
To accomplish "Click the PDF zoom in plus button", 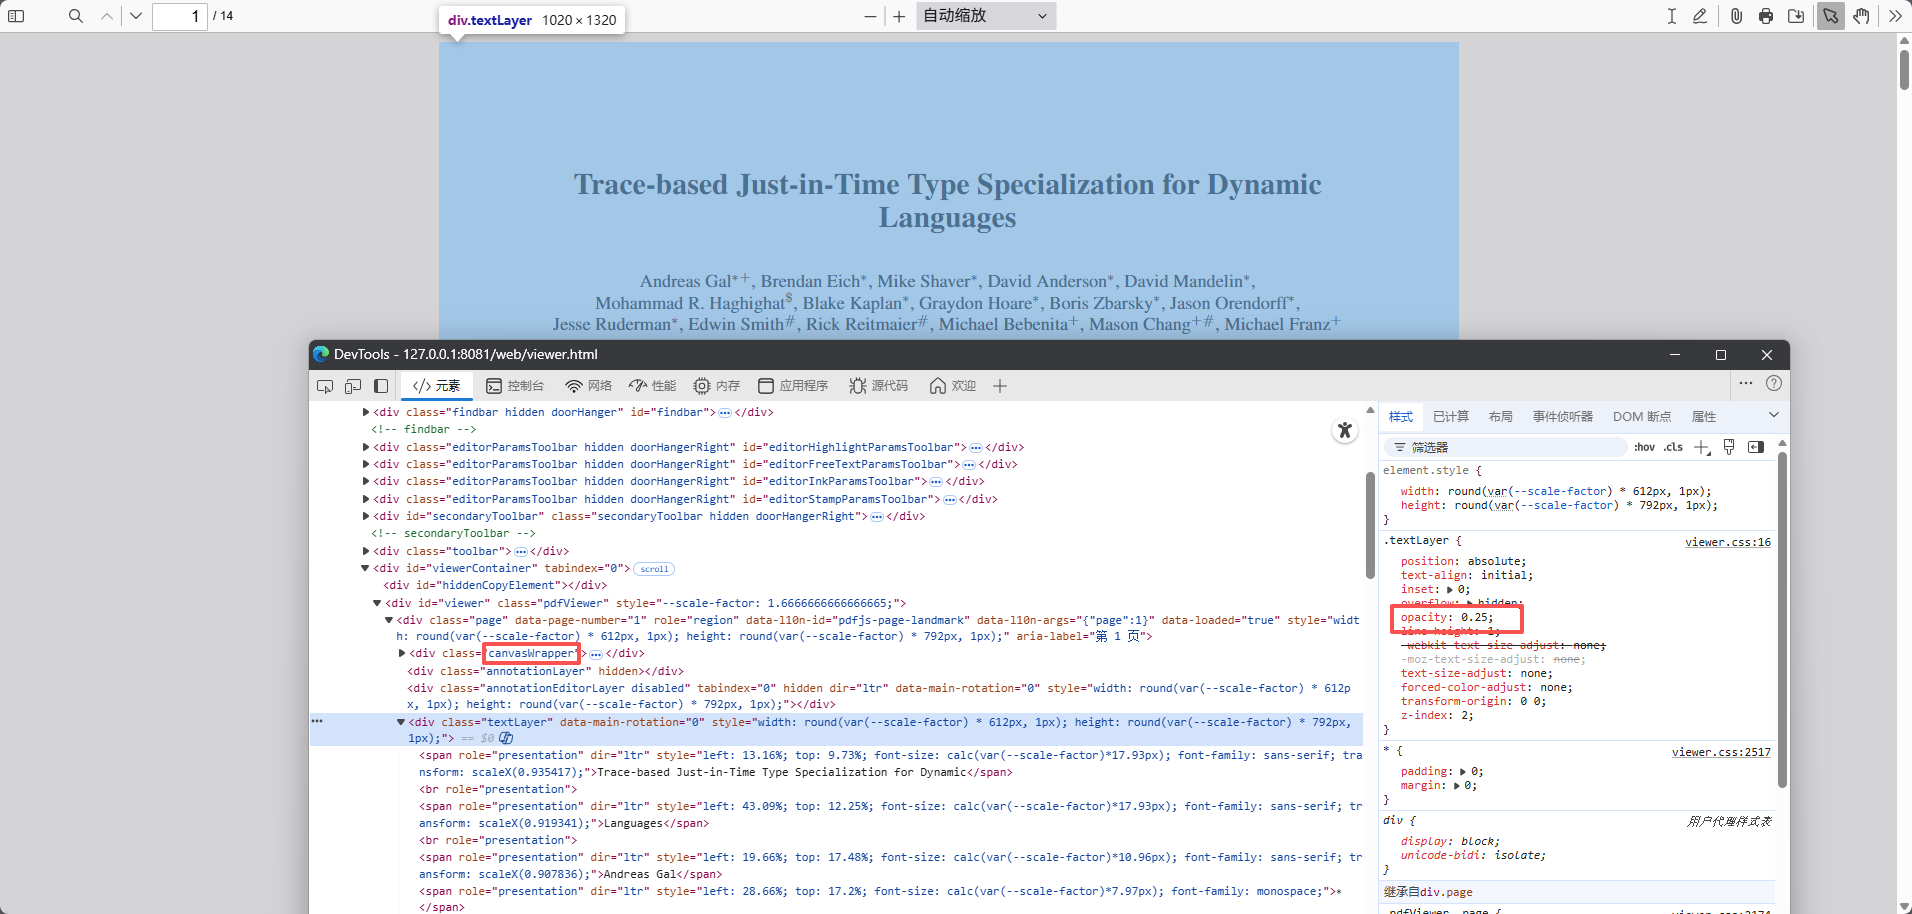I will click(899, 16).
